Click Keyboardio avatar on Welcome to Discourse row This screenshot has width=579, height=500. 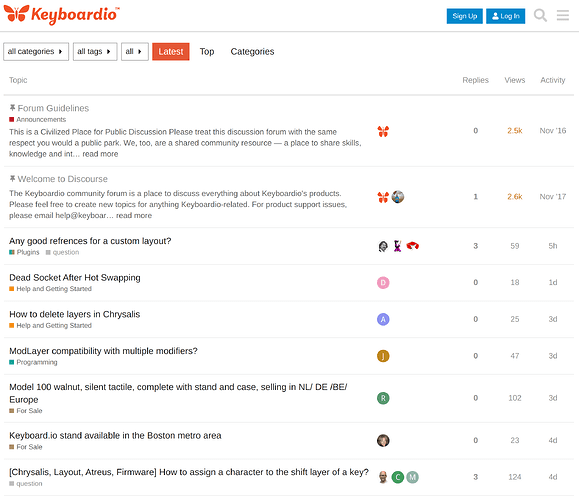coord(383,197)
